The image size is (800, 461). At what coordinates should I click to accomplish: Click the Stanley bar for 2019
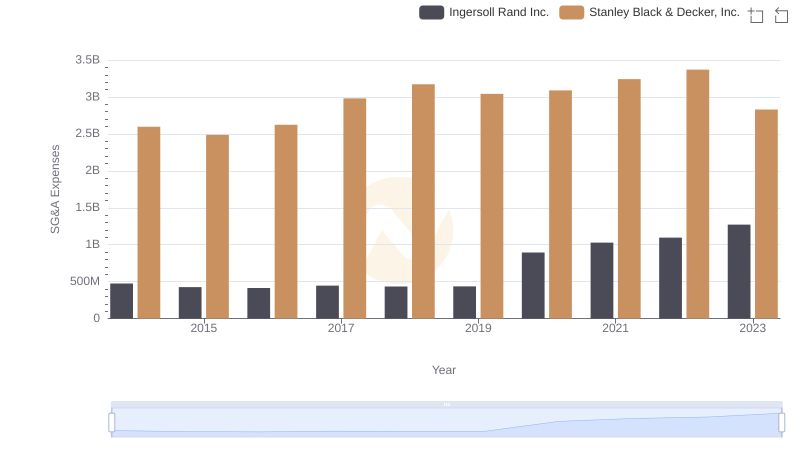coord(492,206)
